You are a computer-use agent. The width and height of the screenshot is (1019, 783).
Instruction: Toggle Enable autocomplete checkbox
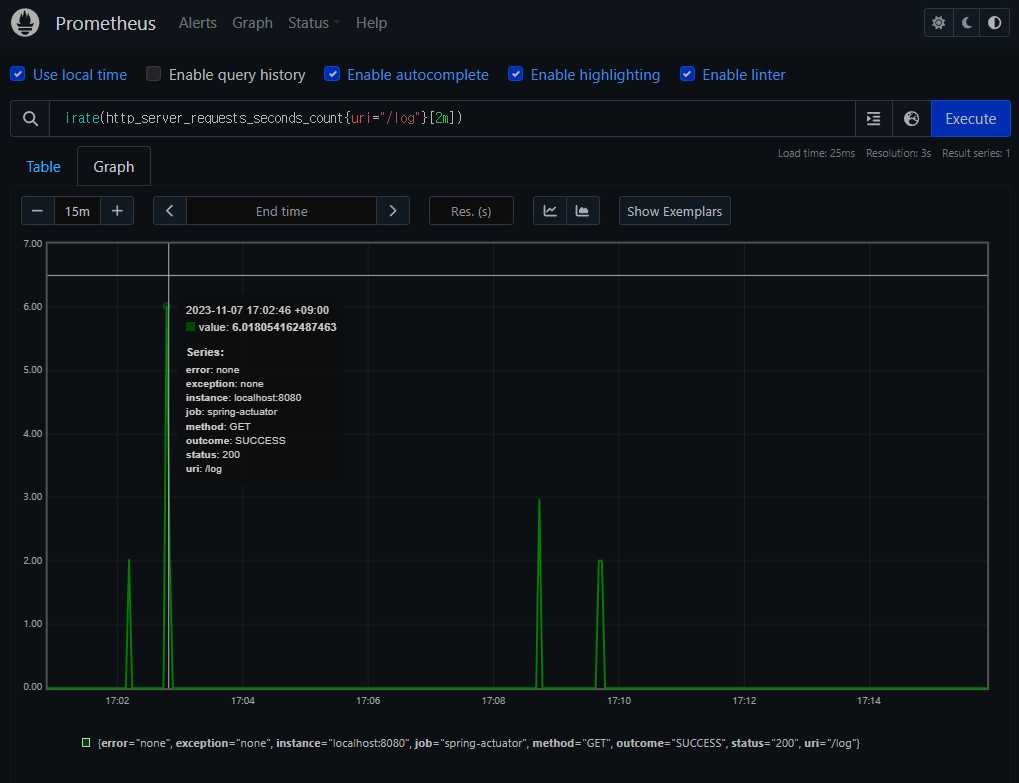(332, 74)
